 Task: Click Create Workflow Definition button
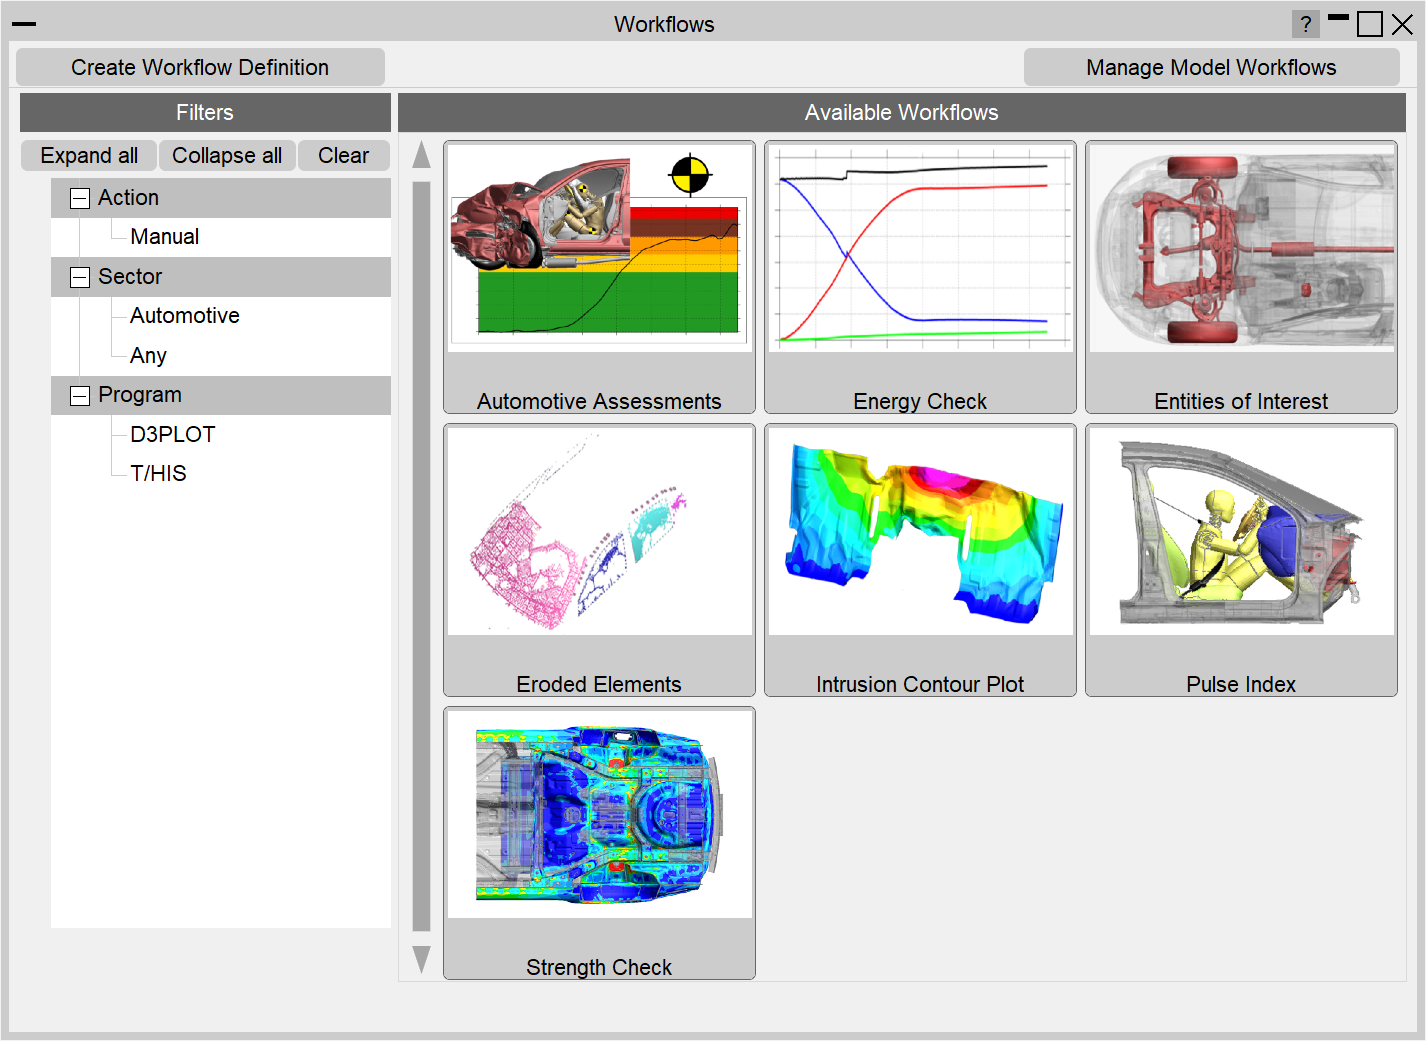[x=200, y=67]
